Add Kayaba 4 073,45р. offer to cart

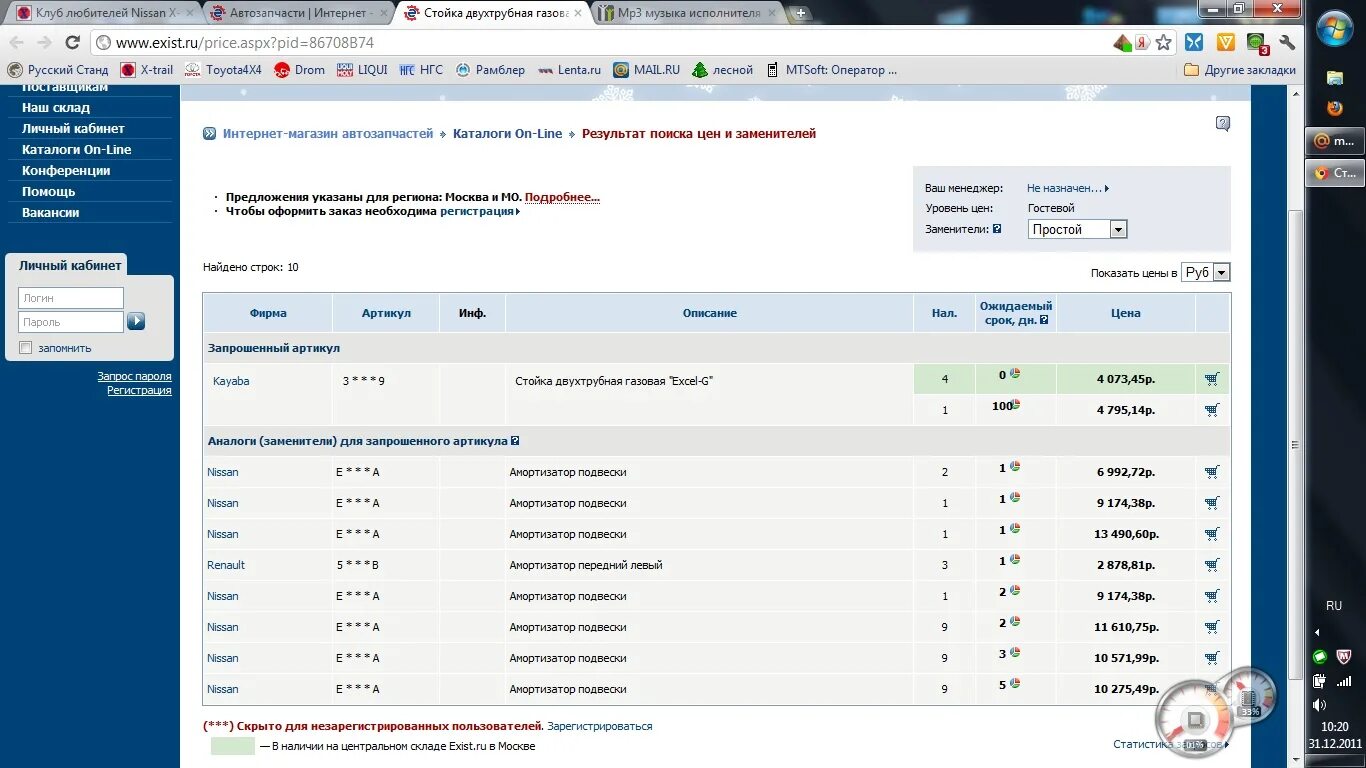click(1212, 380)
